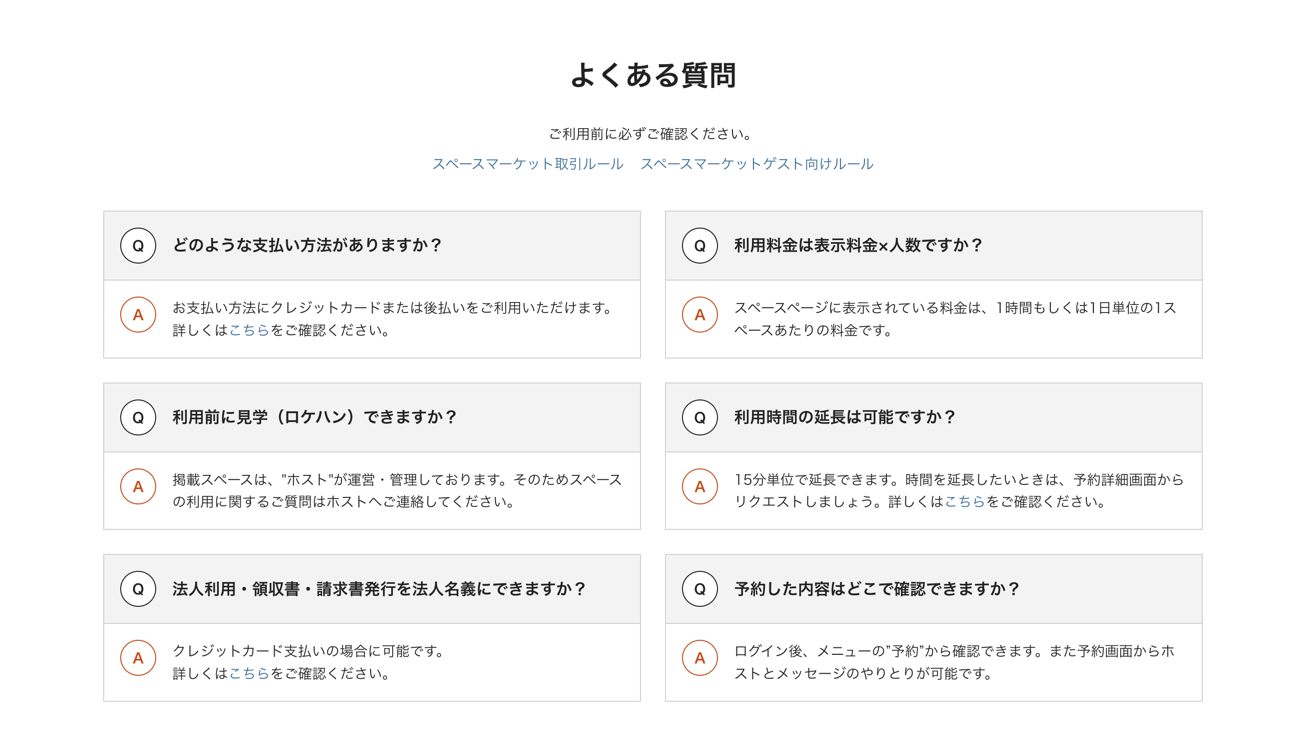Expand the 利用時間の延長は可能ですか？ question
The image size is (1305, 749).
[x=933, y=417]
